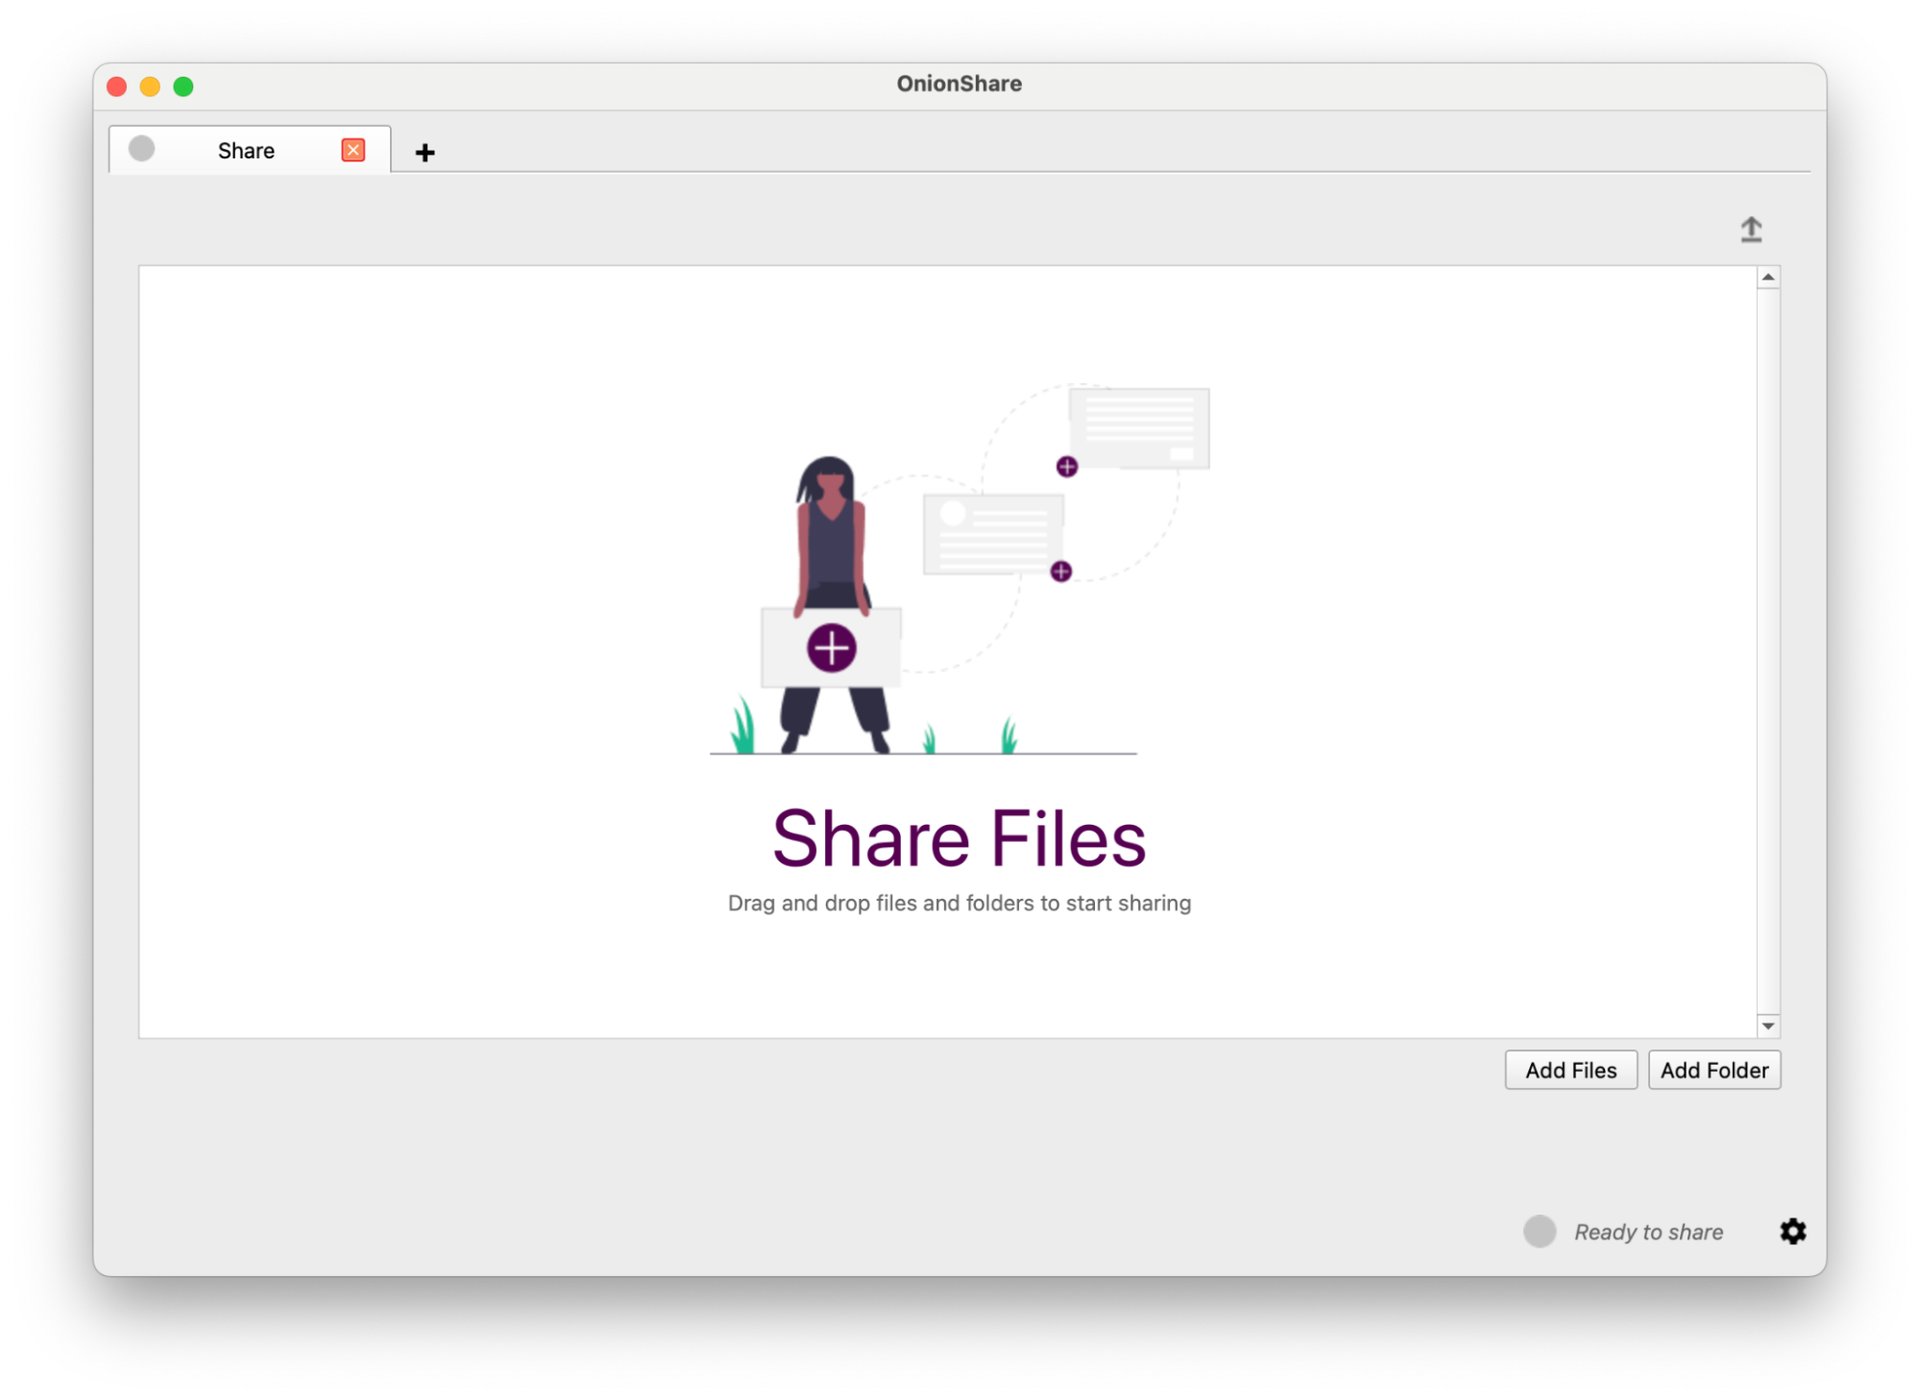
Task: Click the gray status dot in Share tab
Action: click(142, 149)
